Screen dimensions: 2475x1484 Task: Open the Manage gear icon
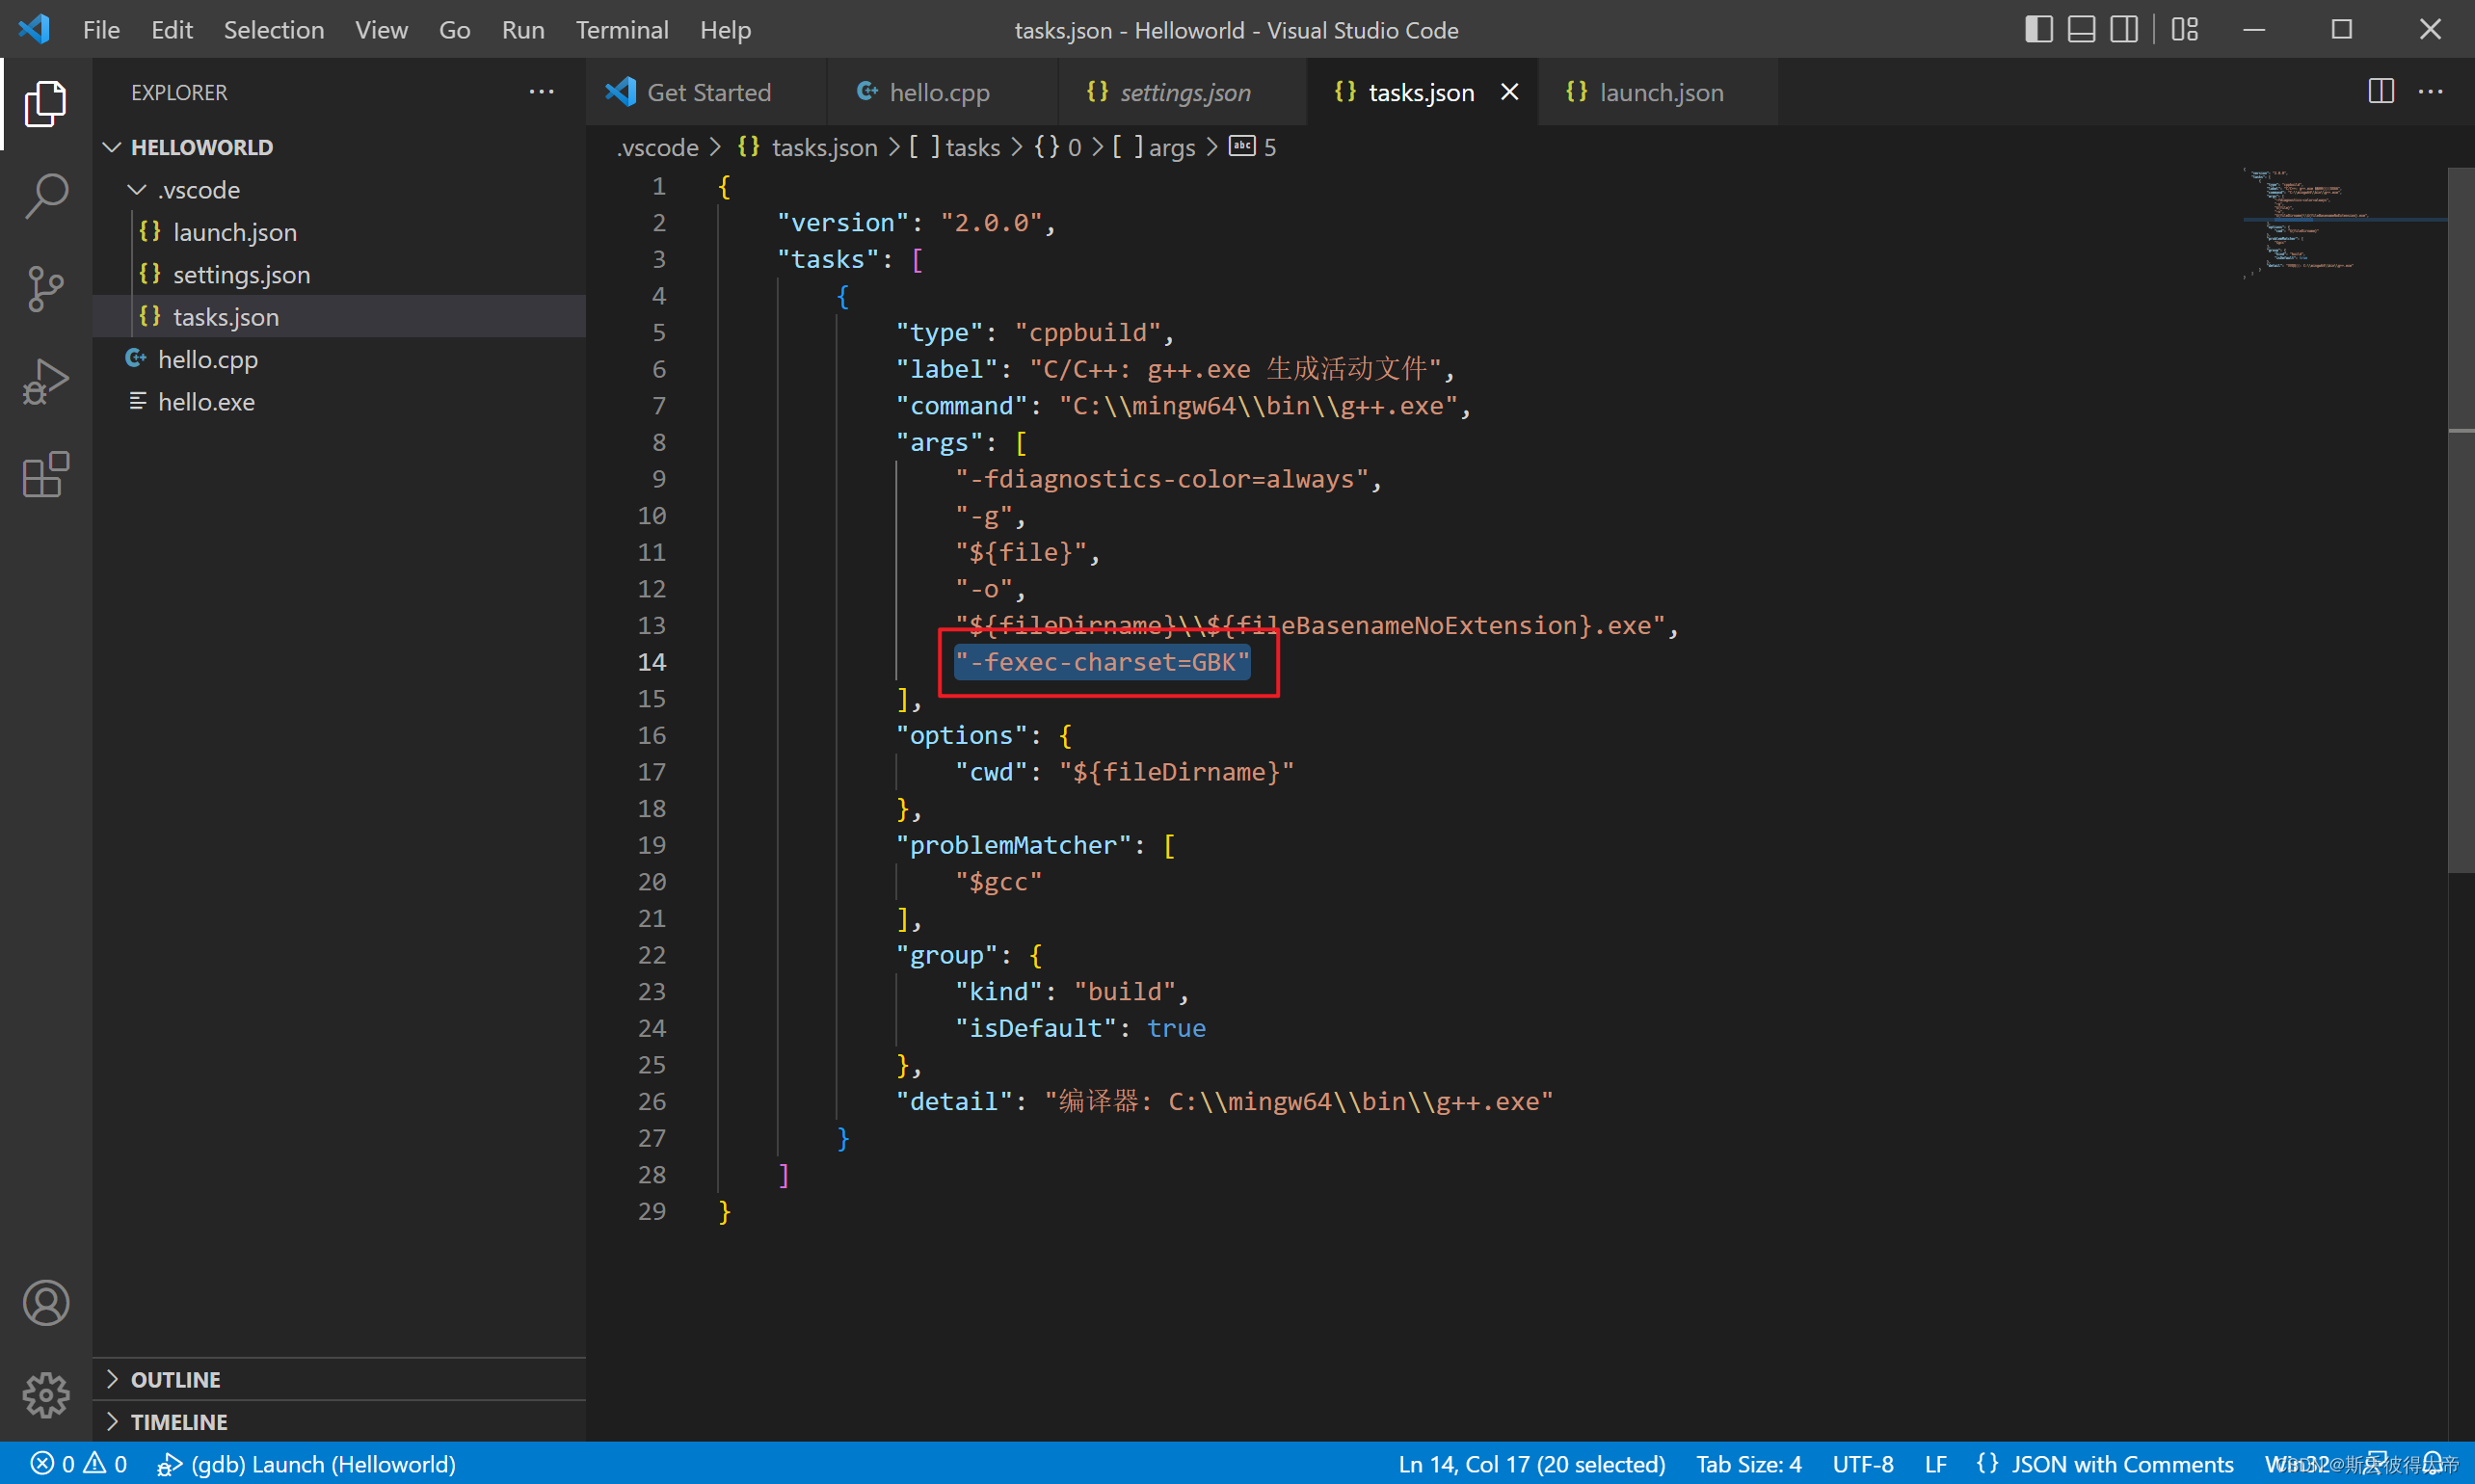tap(45, 1395)
